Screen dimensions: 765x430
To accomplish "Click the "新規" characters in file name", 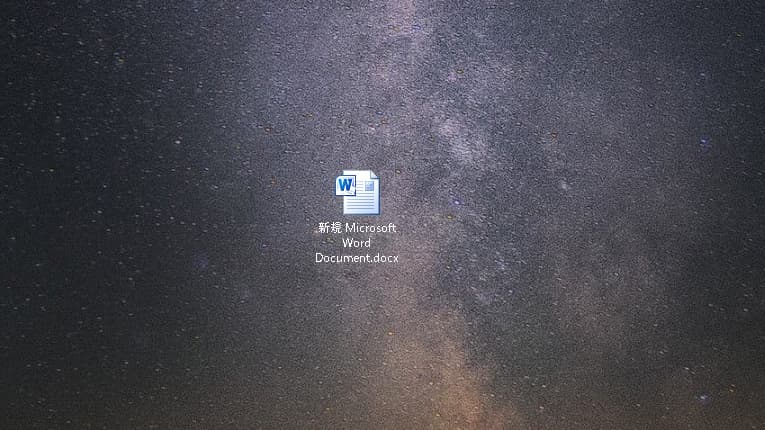I will [x=329, y=228].
